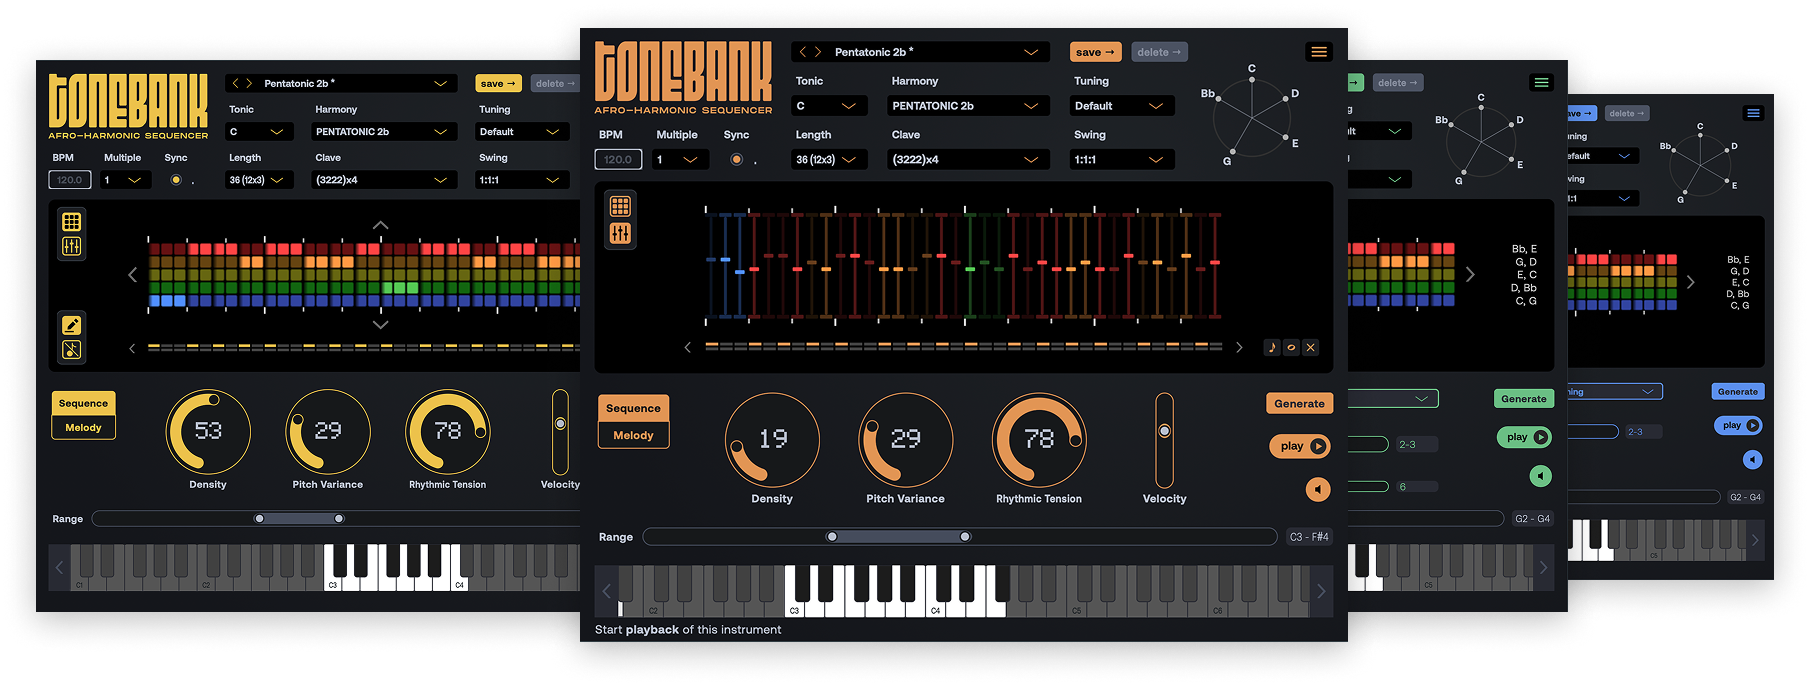Click the crossed-out note icon in yellow window
The width and height of the screenshot is (1810, 686).
pyautogui.click(x=72, y=350)
